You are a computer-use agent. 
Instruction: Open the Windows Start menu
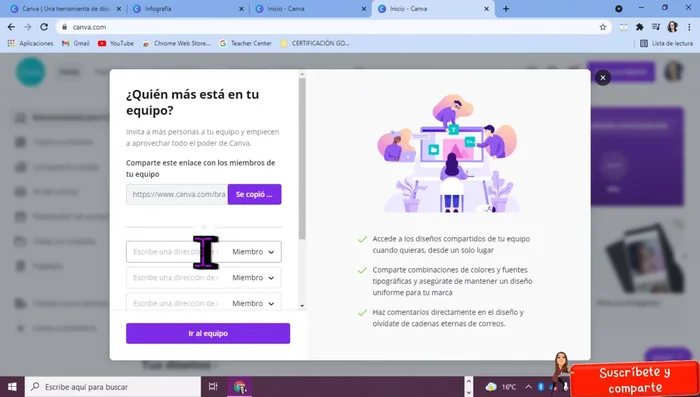point(12,387)
